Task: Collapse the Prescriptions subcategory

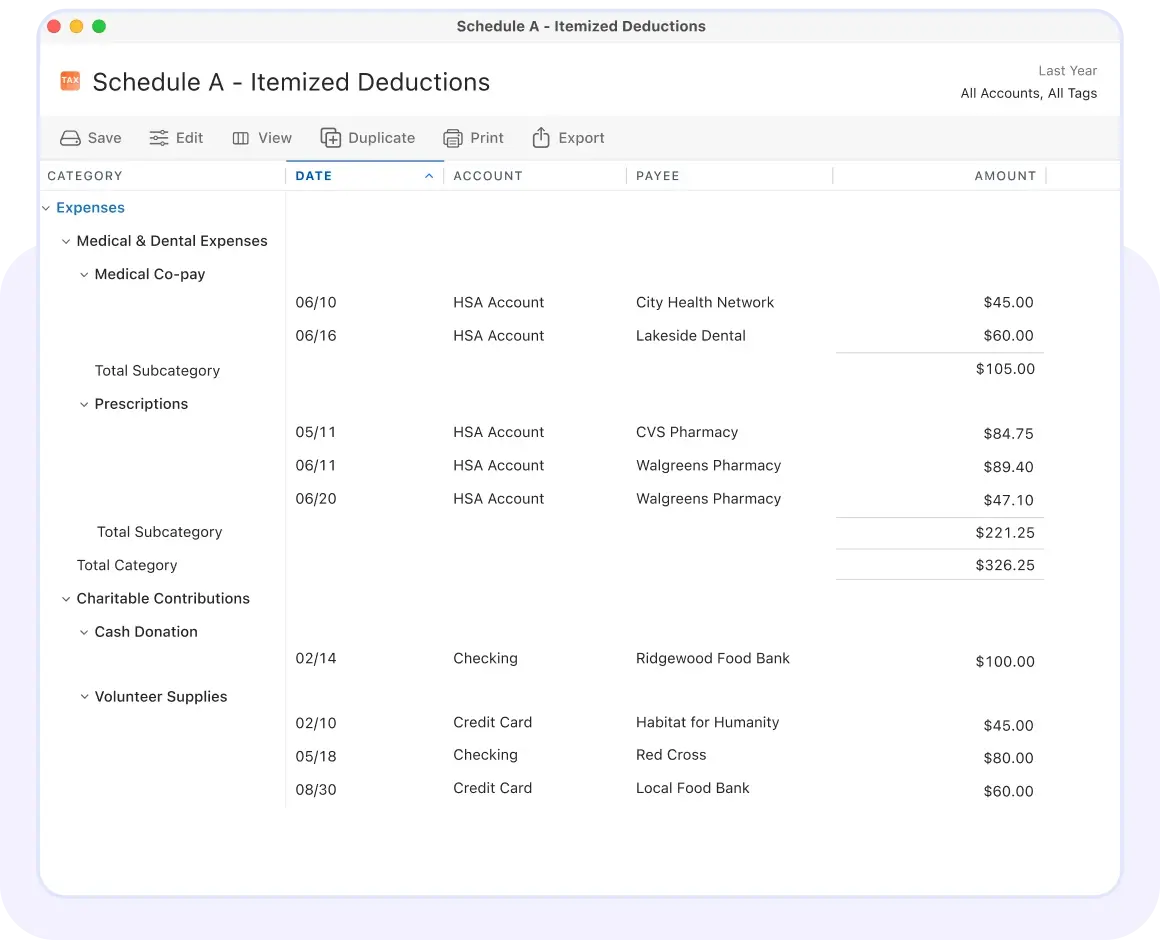Action: point(84,404)
